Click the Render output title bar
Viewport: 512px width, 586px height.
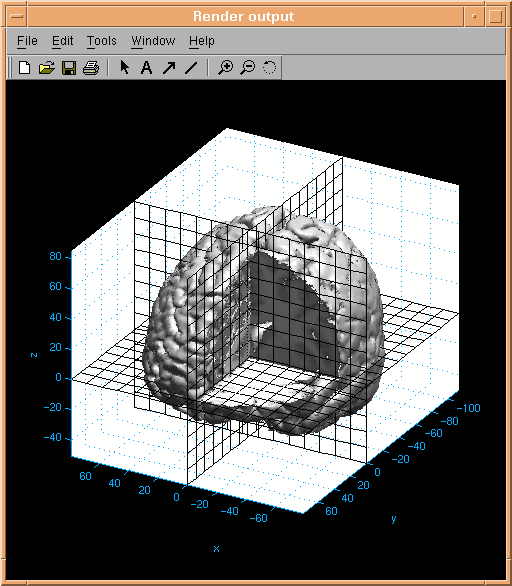coord(245,16)
